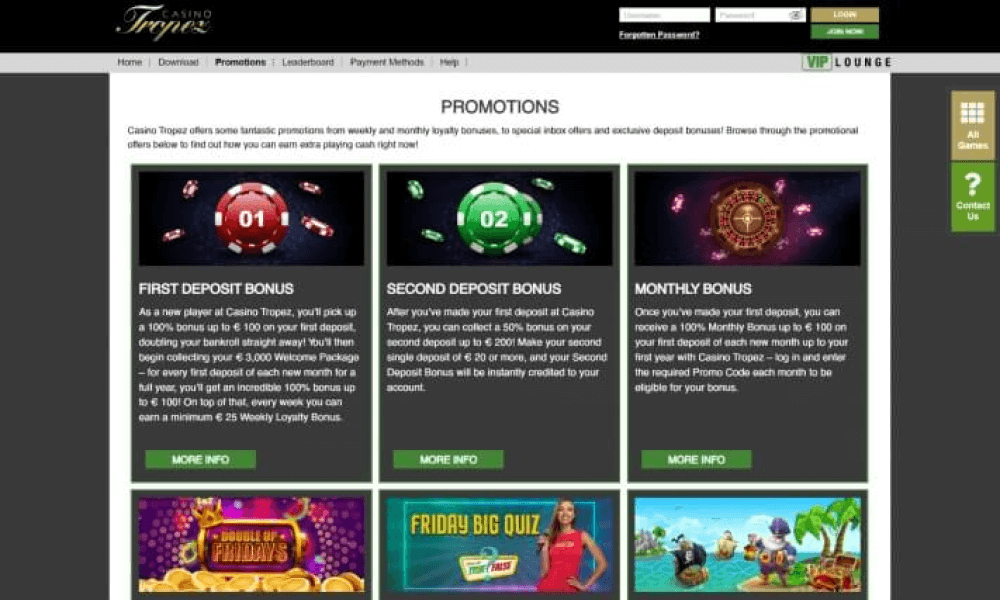The width and height of the screenshot is (1000, 600).
Task: Click the Forgotten Password link
Action: (659, 35)
